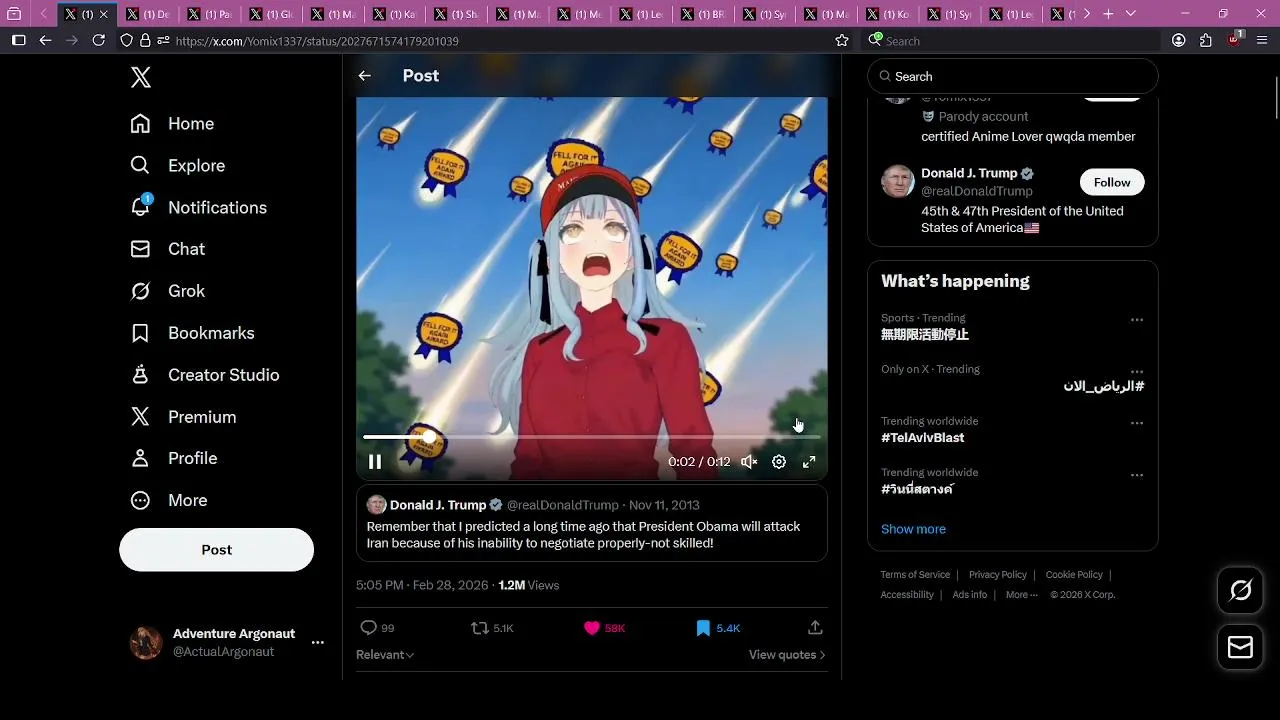Enter fullscreen video mode
Image resolution: width=1280 pixels, height=720 pixels.
(x=809, y=462)
